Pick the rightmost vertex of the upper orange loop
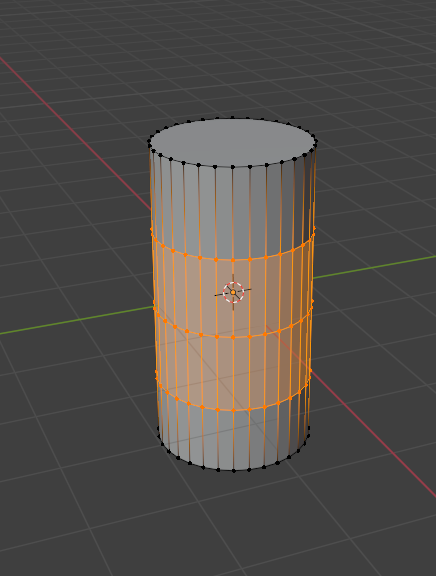The width and height of the screenshot is (436, 576). [x=314, y=229]
